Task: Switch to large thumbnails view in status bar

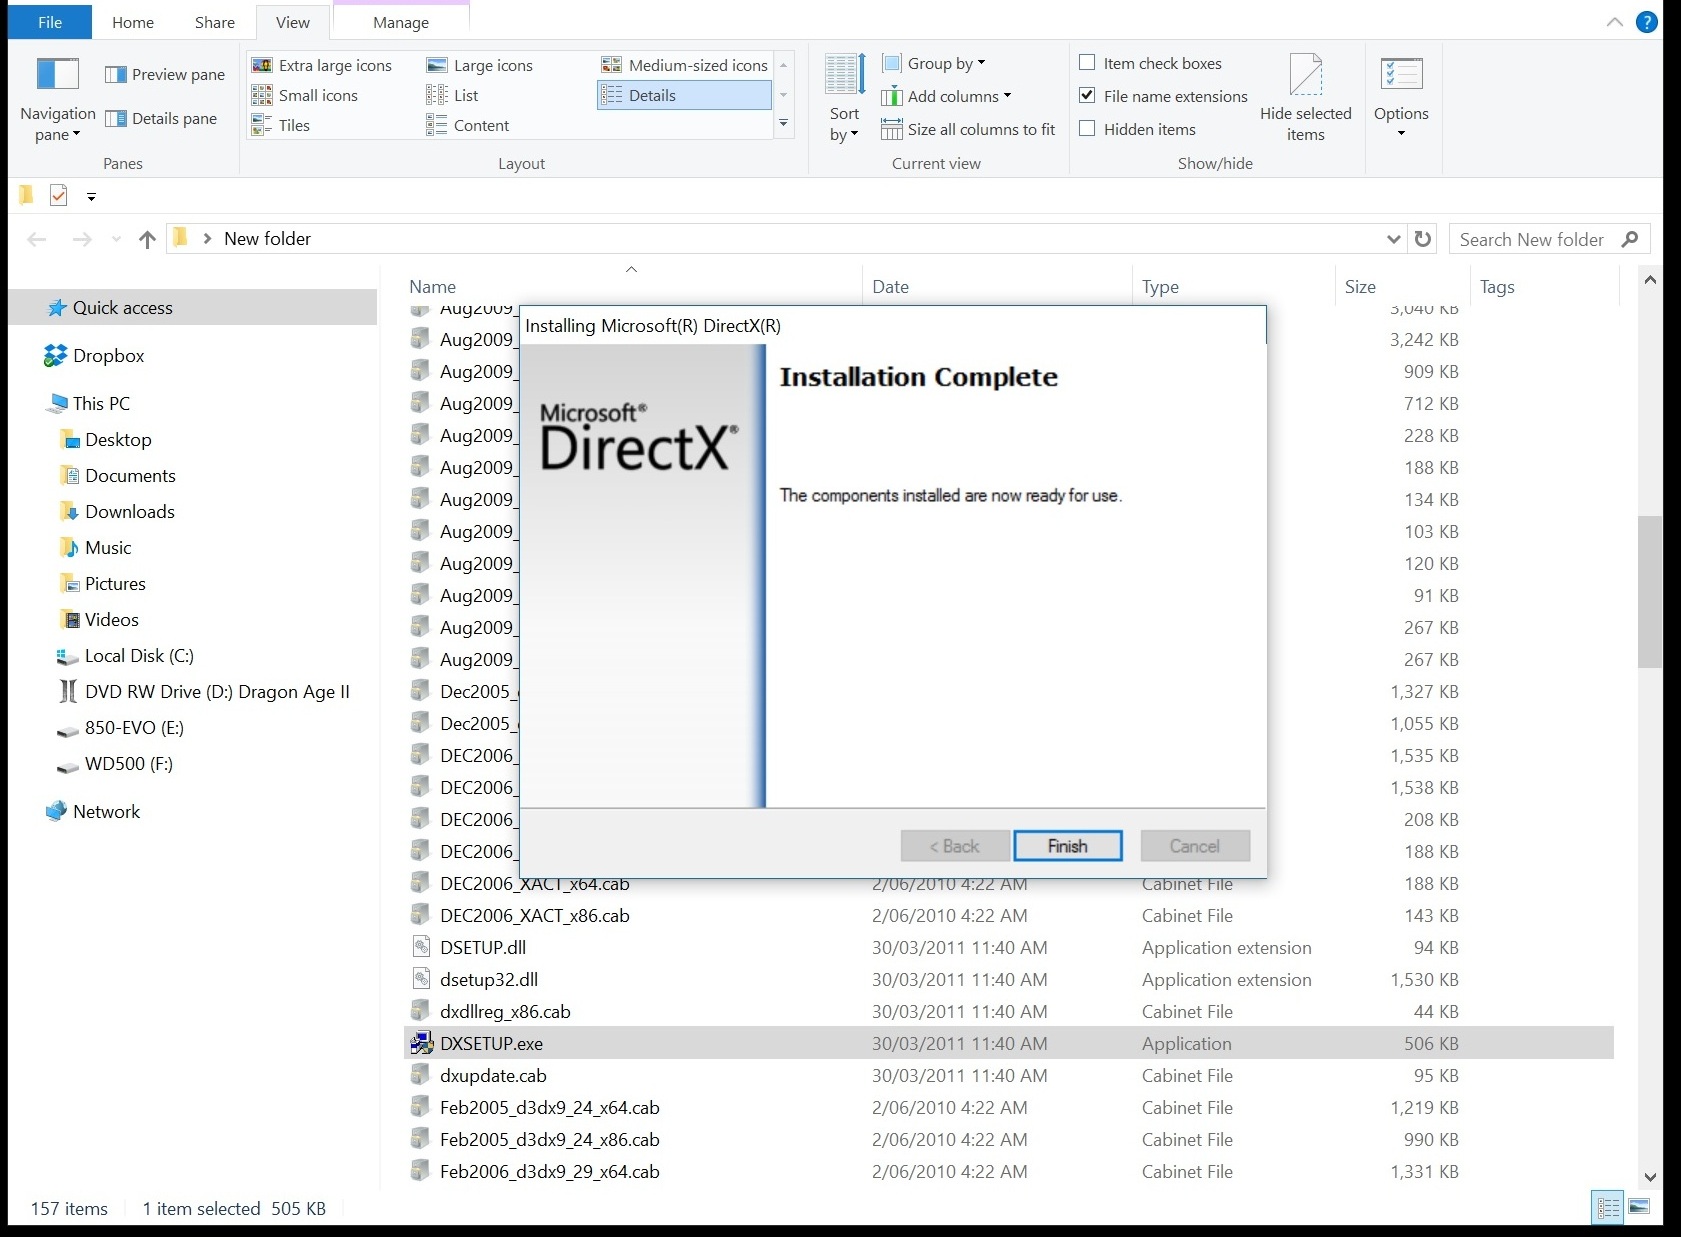Action: 1639,1207
